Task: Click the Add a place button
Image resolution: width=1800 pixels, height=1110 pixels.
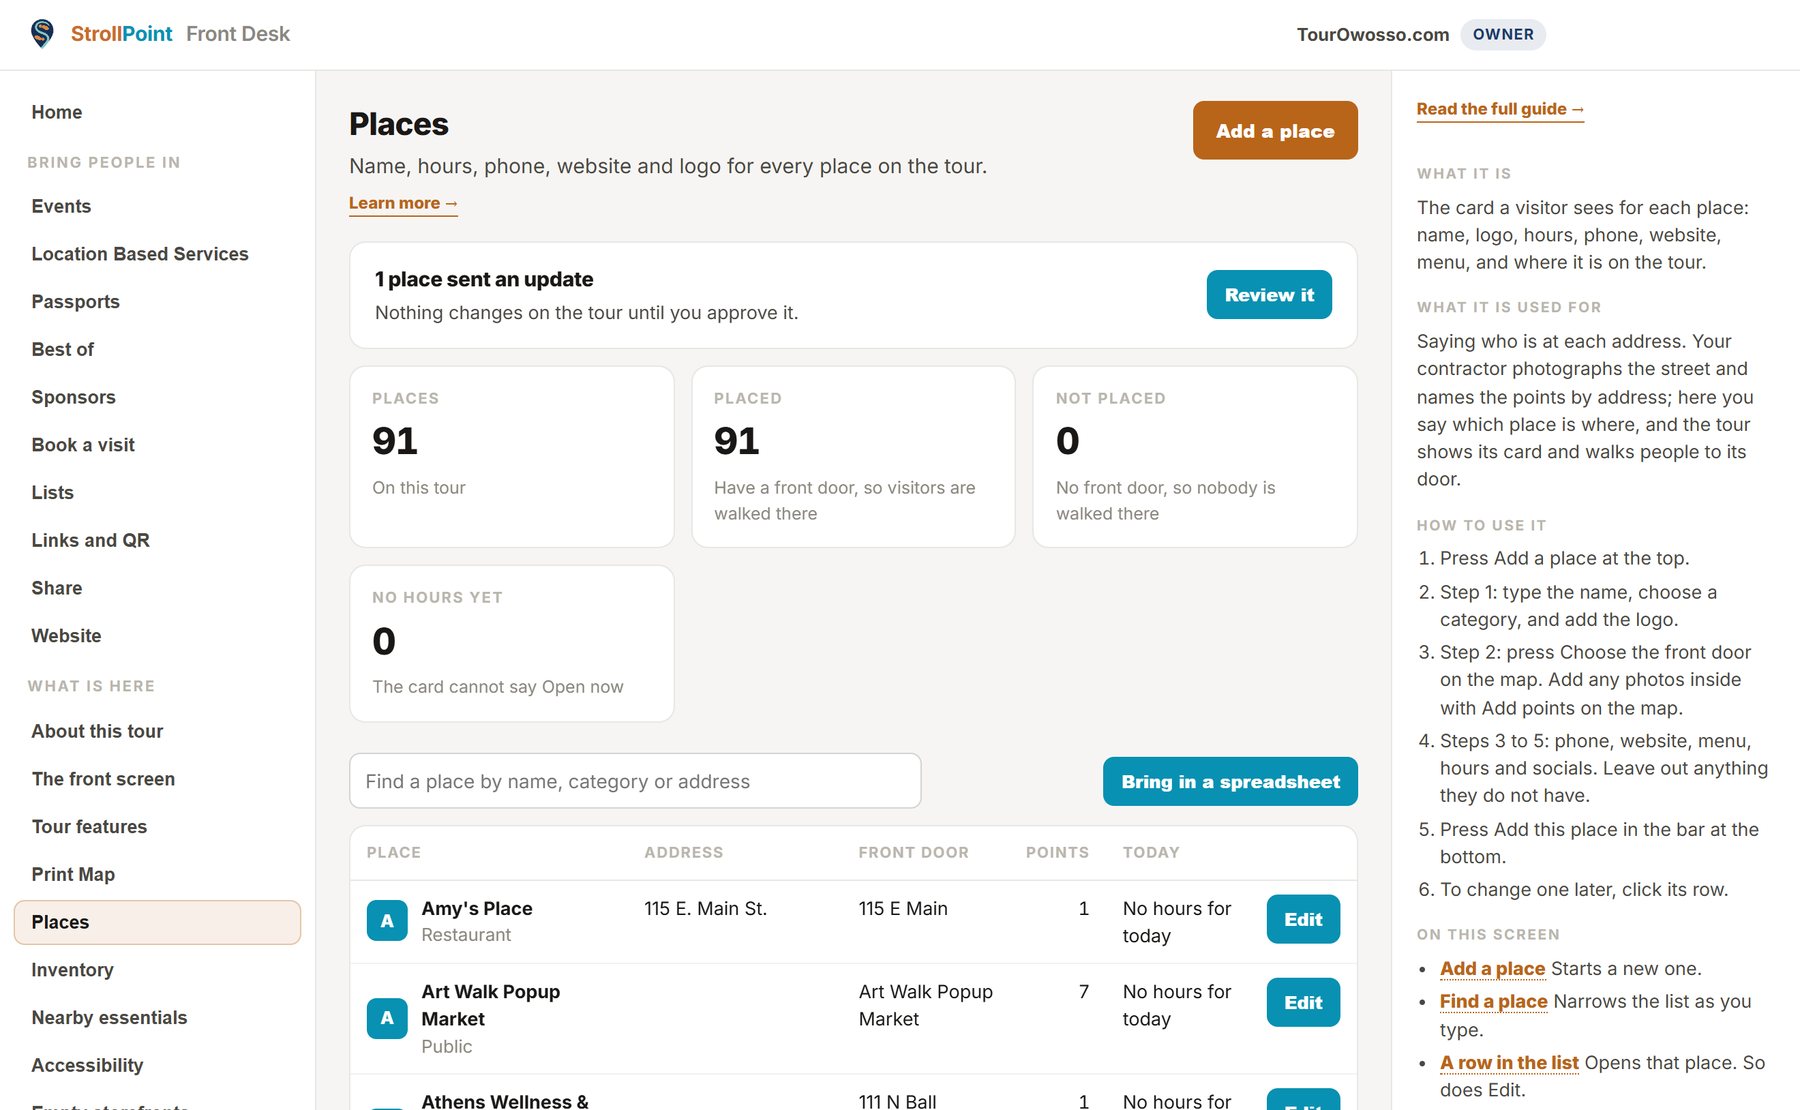Action: [x=1275, y=130]
